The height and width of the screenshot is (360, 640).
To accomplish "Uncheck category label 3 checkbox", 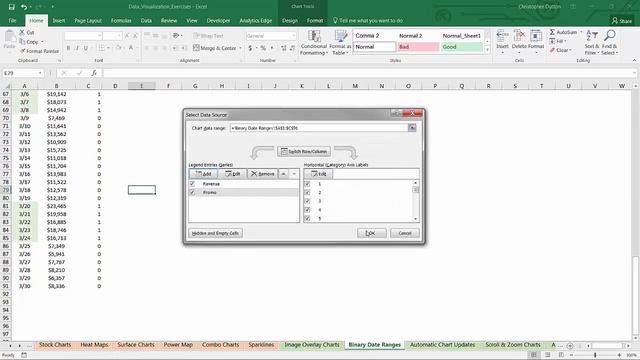I will click(x=307, y=201).
